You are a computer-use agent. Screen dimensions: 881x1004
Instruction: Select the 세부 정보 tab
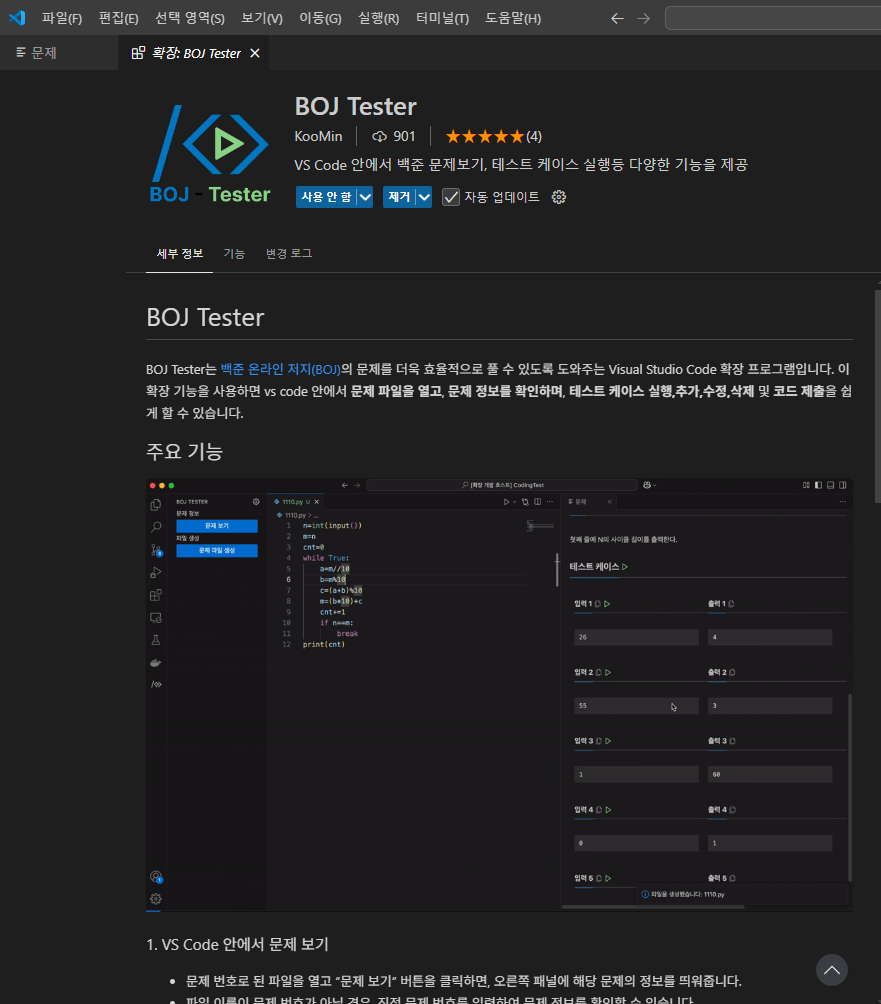(180, 254)
